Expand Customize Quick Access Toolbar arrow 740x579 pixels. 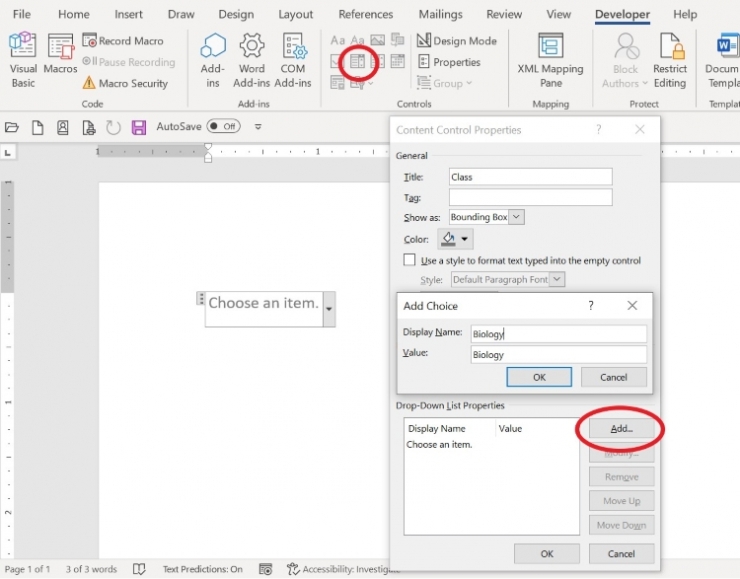[258, 127]
